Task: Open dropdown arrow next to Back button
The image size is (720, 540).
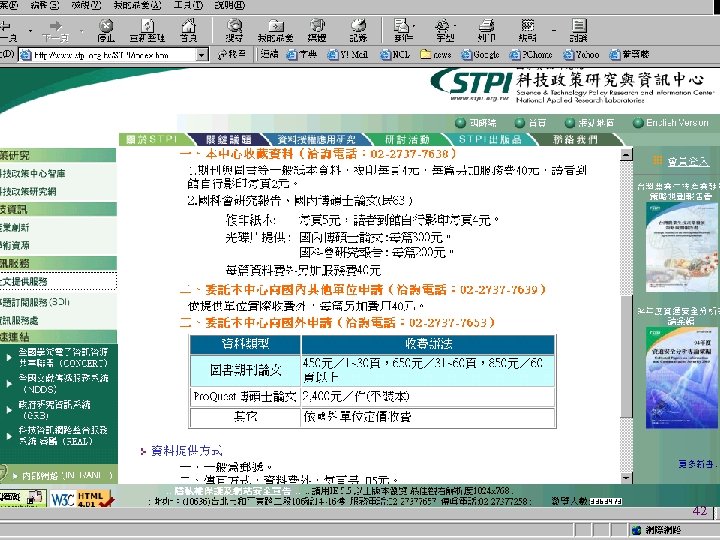Action: click(30, 31)
